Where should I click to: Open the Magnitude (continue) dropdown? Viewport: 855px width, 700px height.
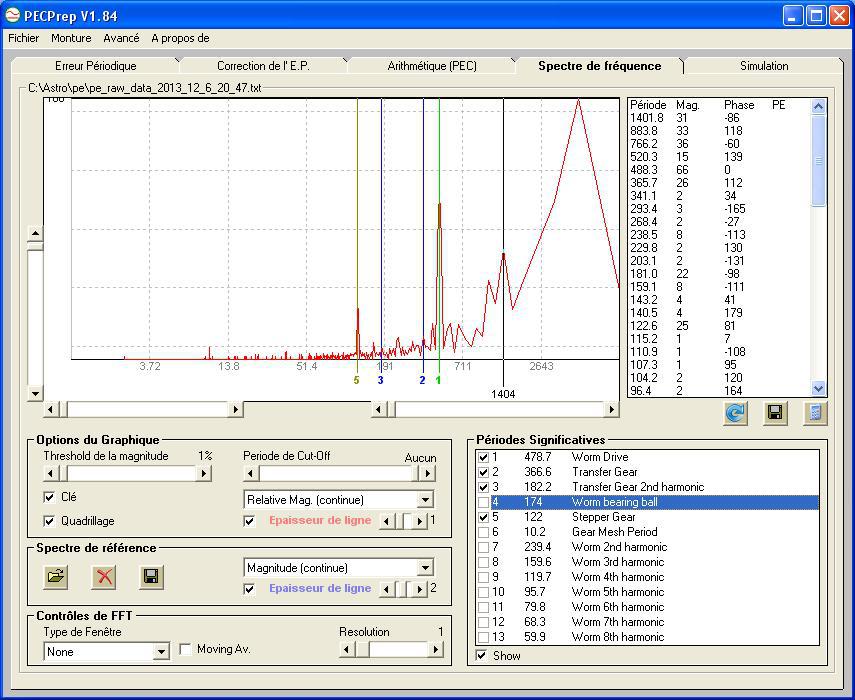point(425,568)
